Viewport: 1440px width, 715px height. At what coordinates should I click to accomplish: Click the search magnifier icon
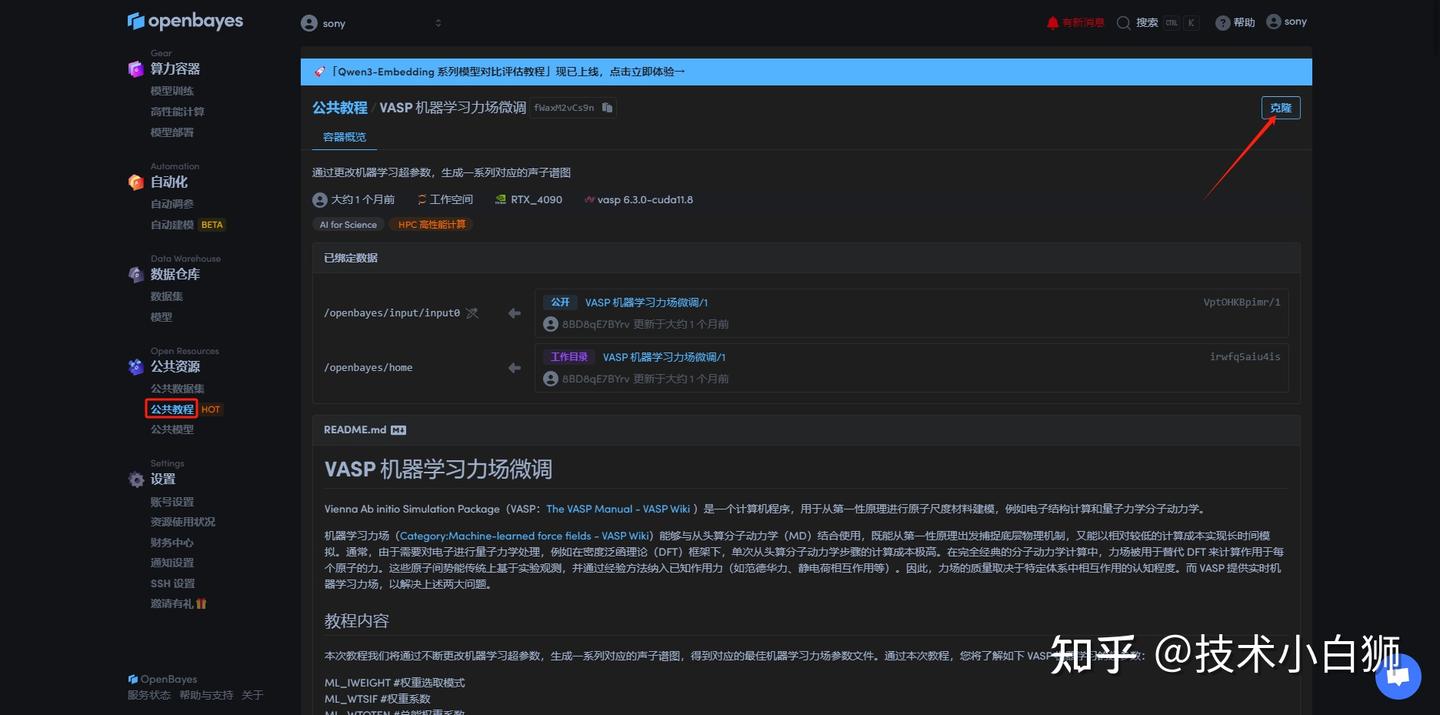tap(1124, 22)
